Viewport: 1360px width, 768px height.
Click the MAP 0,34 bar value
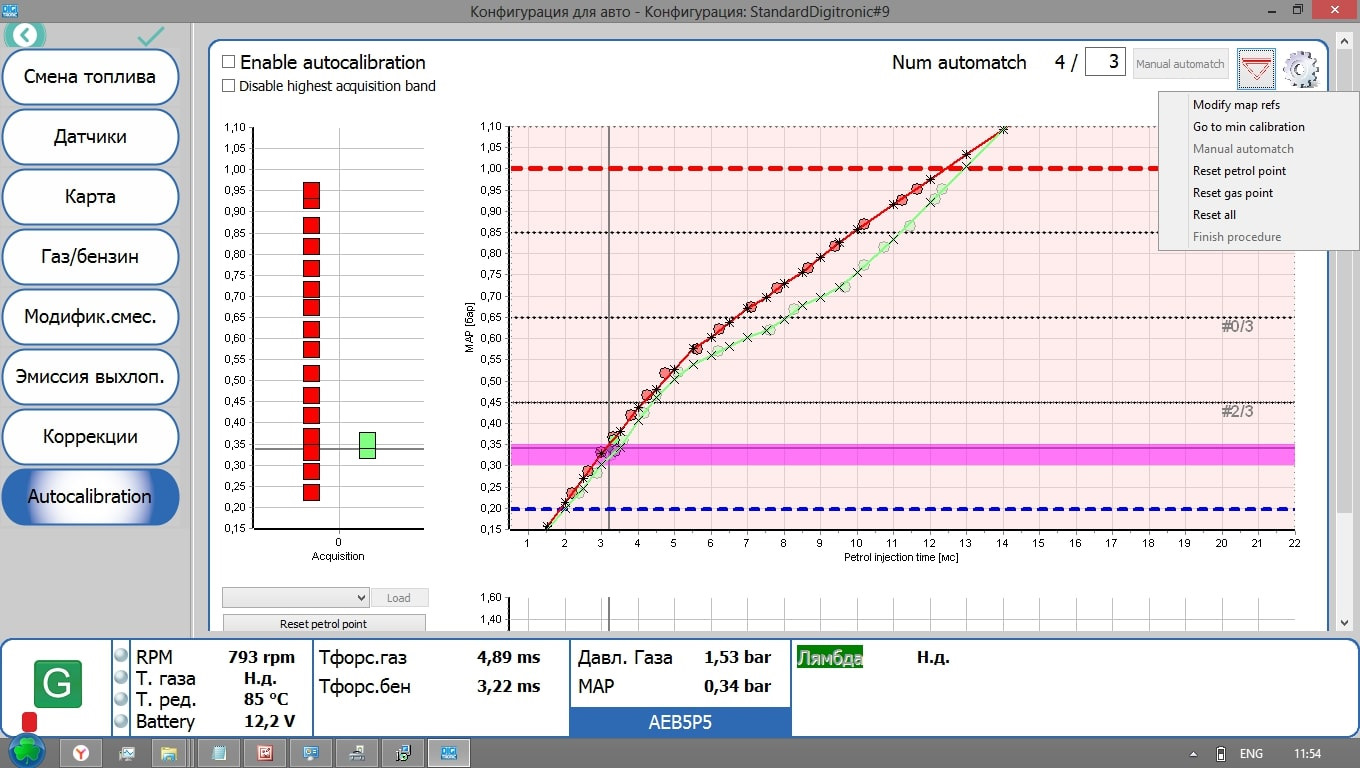point(738,687)
